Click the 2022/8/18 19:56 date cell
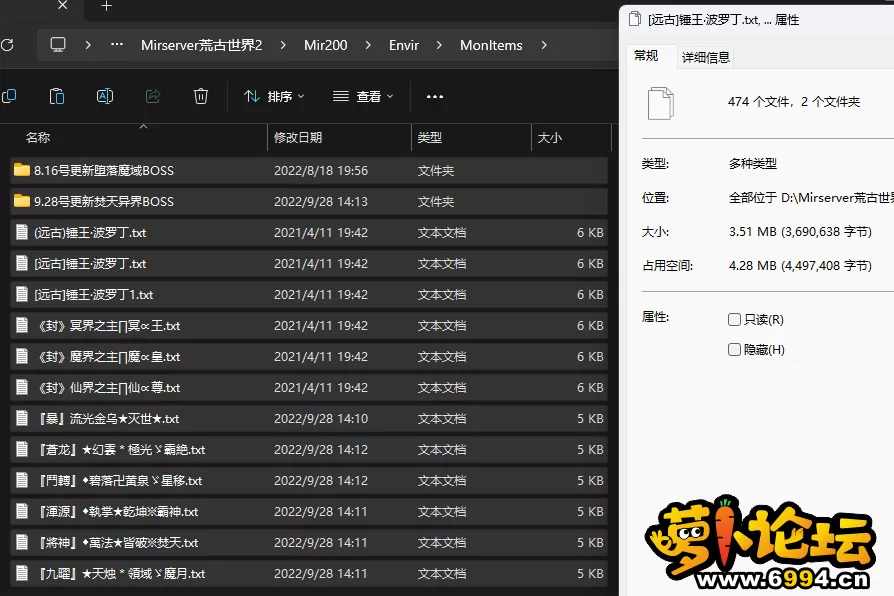The height and width of the screenshot is (596, 894). pyautogui.click(x=321, y=171)
